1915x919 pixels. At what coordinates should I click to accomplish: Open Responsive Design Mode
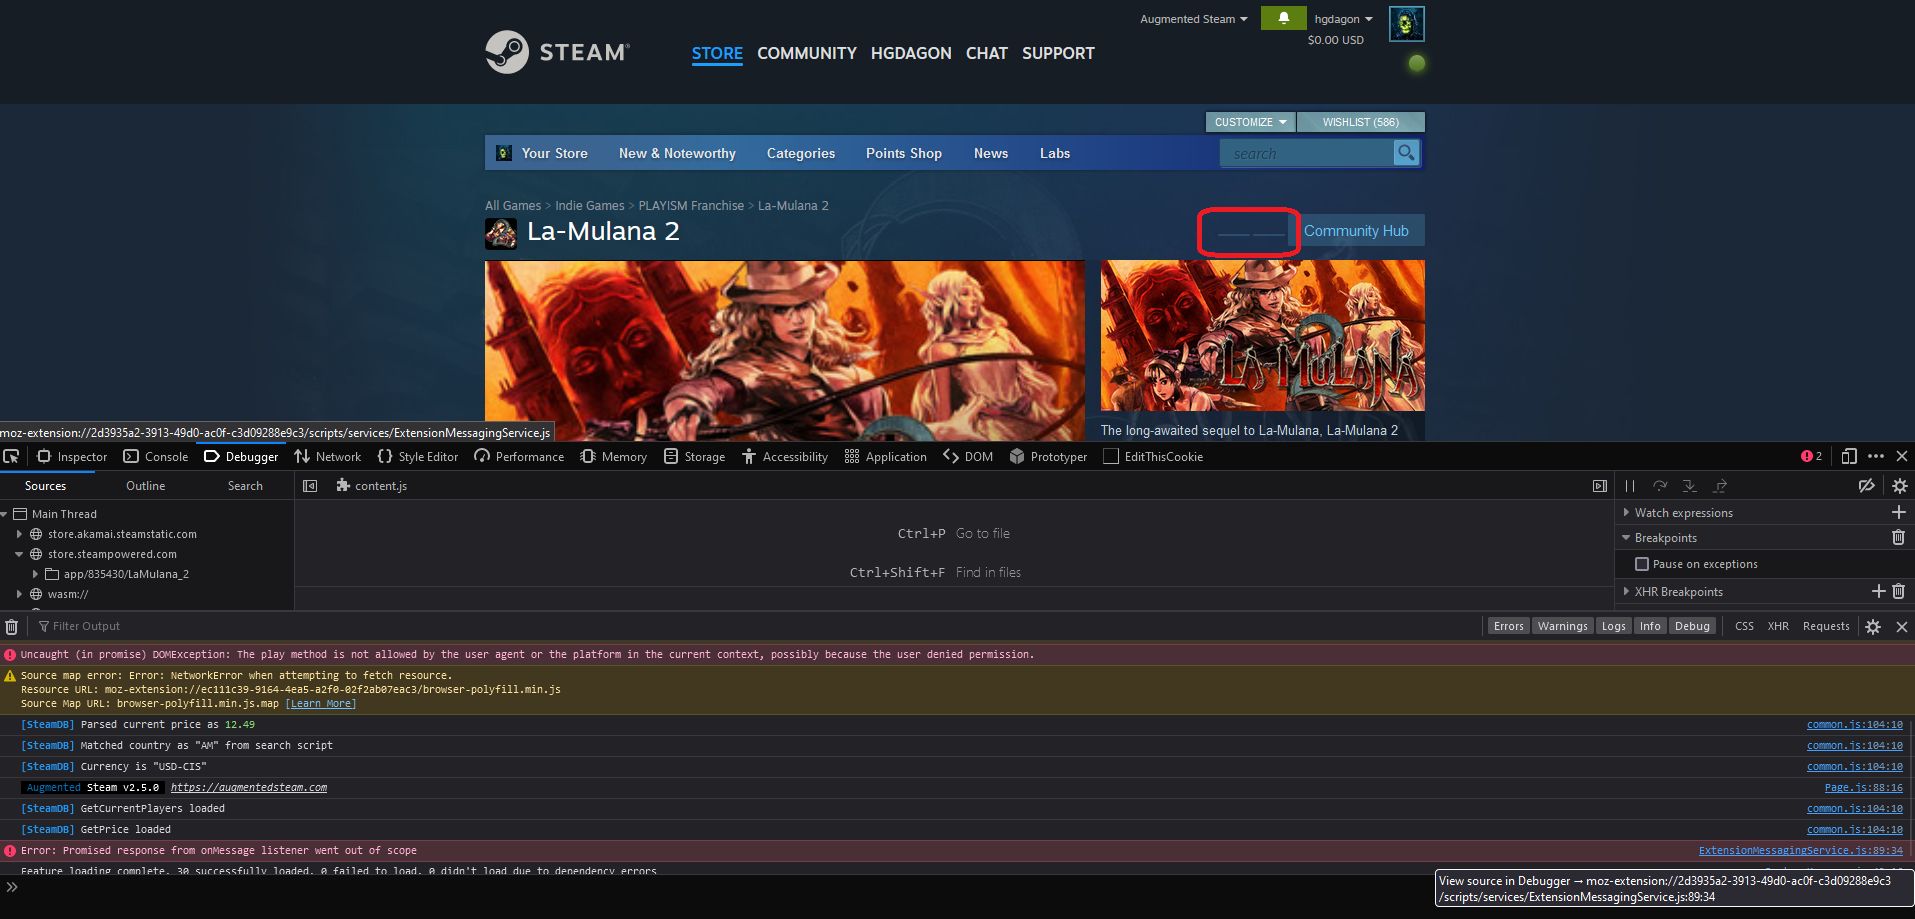(x=1849, y=456)
